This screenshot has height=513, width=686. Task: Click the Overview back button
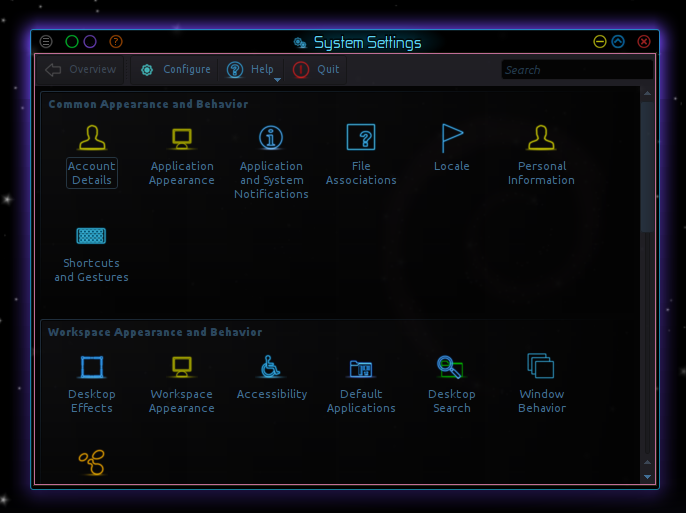80,70
